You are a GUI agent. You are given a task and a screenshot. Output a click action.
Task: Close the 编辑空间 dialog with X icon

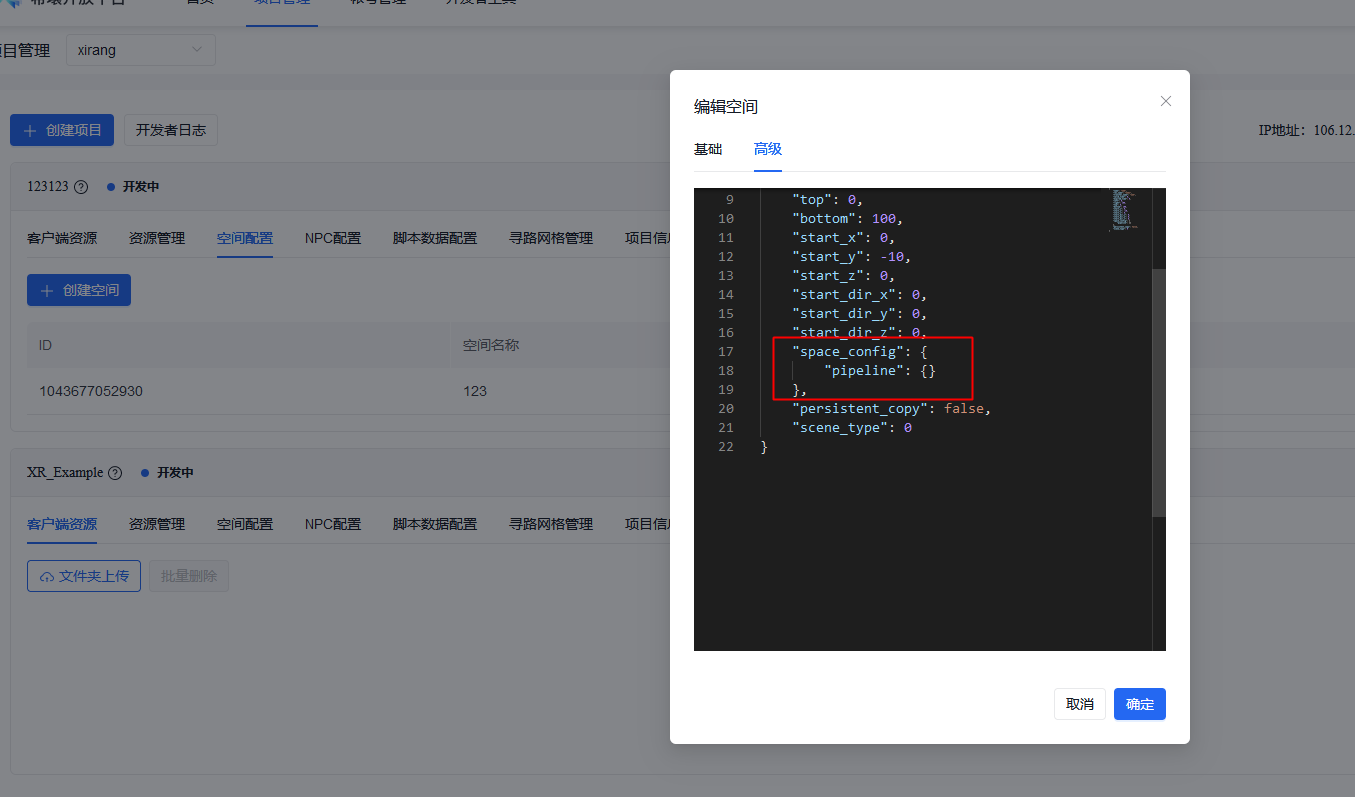pyautogui.click(x=1165, y=101)
